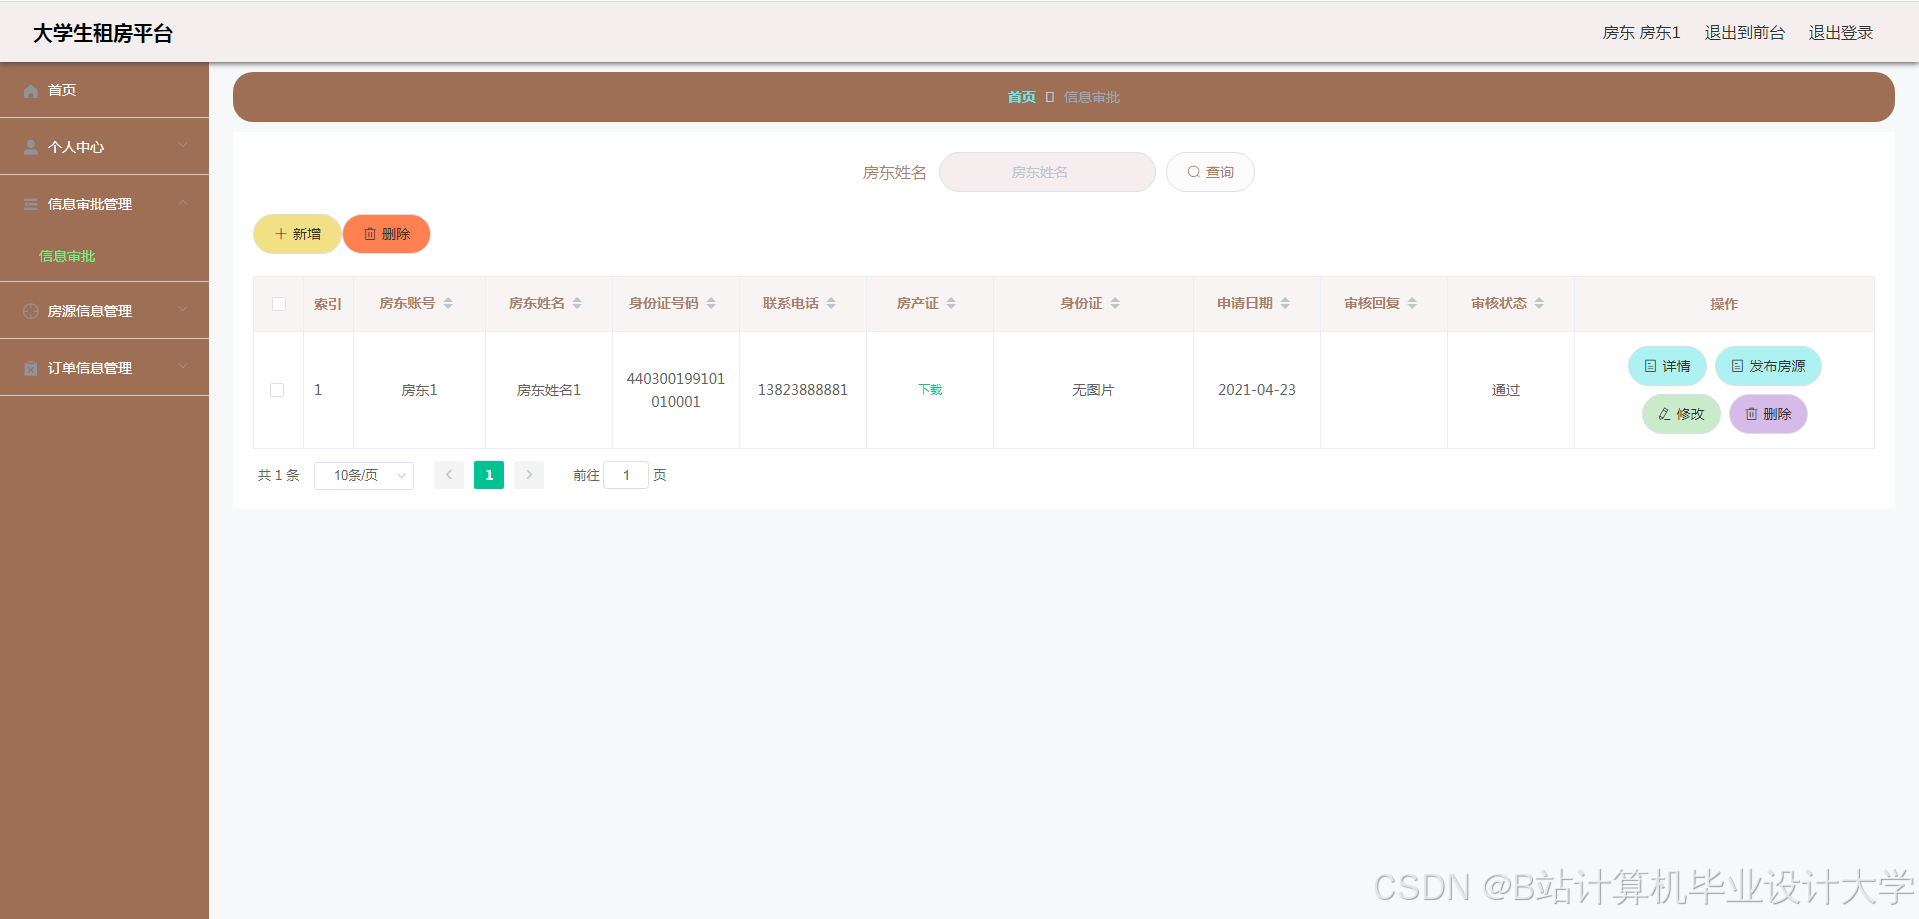Image resolution: width=1919 pixels, height=919 pixels.
Task: Click 修改 for 房东1 row
Action: coord(1681,414)
